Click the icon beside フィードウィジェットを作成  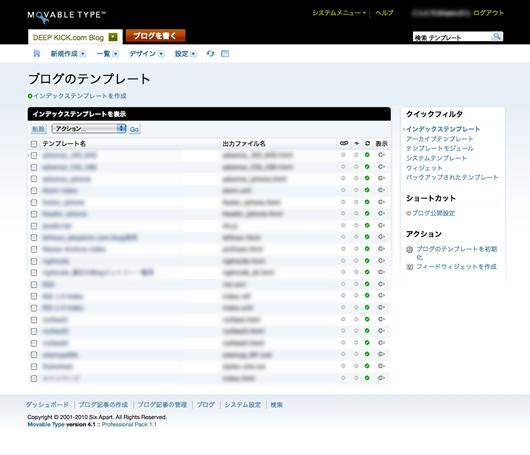pos(409,267)
